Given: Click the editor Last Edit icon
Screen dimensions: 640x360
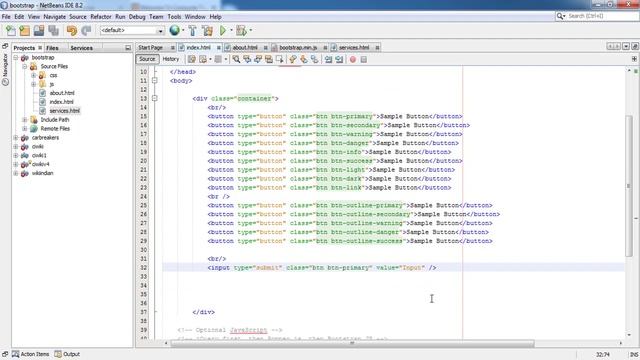Looking at the screenshot, I should (x=192, y=59).
